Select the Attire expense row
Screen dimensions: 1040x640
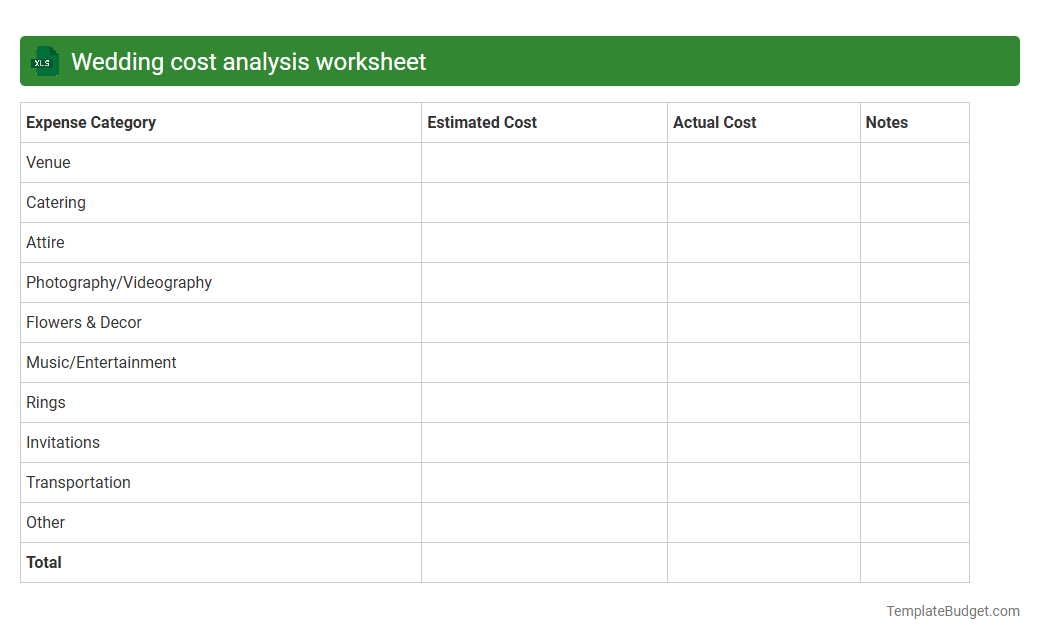[45, 242]
